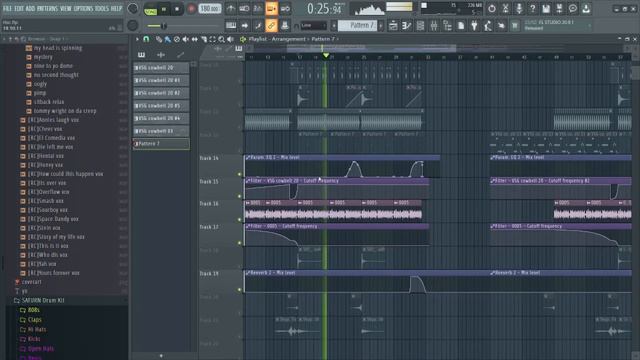Expand the Open Hats folder

click(x=40, y=349)
